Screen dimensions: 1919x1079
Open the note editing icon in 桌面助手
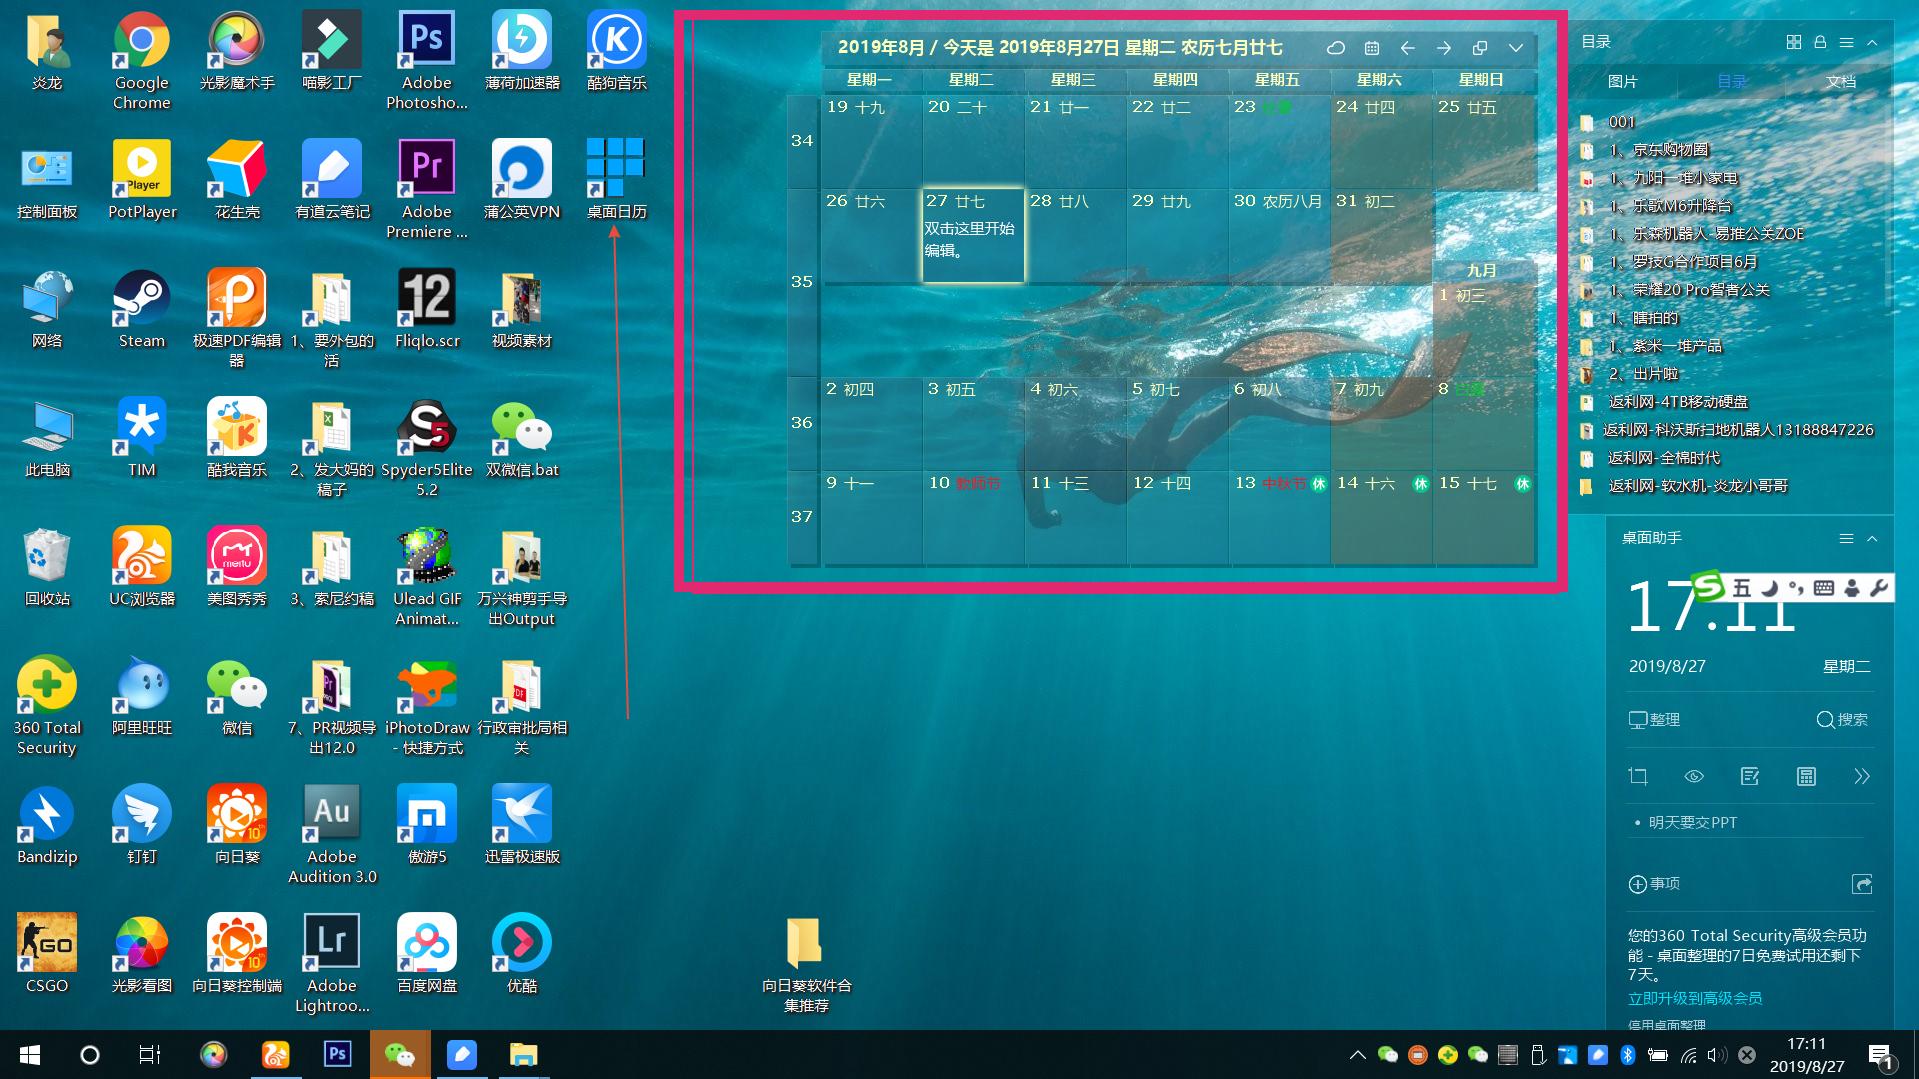1750,777
